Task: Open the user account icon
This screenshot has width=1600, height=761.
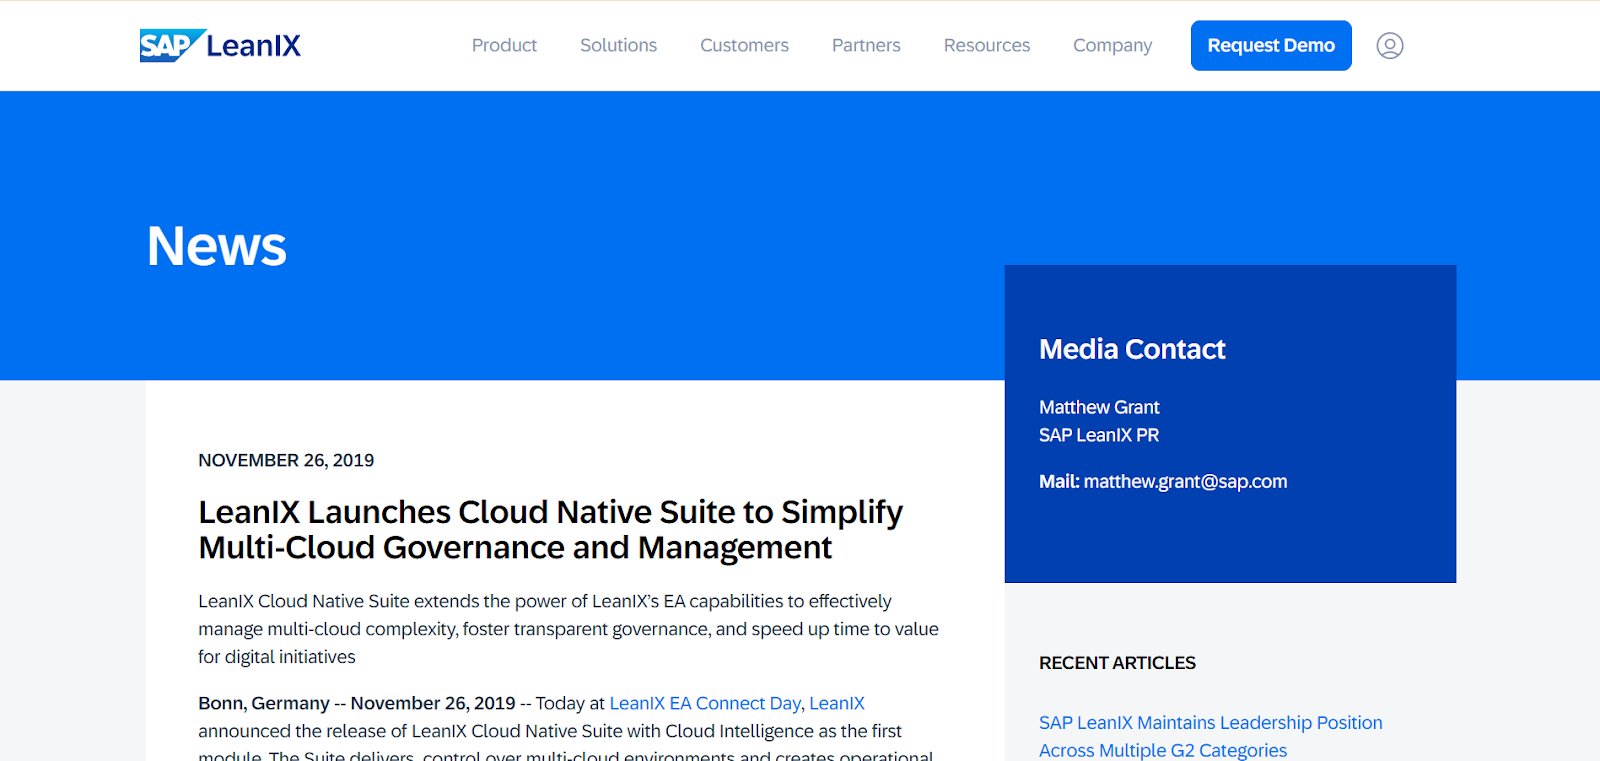Action: [x=1390, y=45]
